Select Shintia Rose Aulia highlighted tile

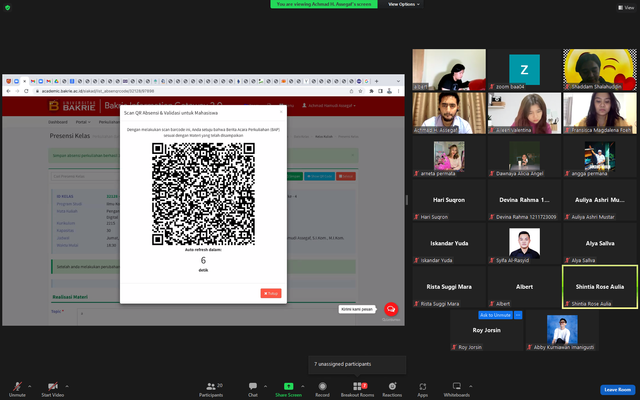click(600, 287)
